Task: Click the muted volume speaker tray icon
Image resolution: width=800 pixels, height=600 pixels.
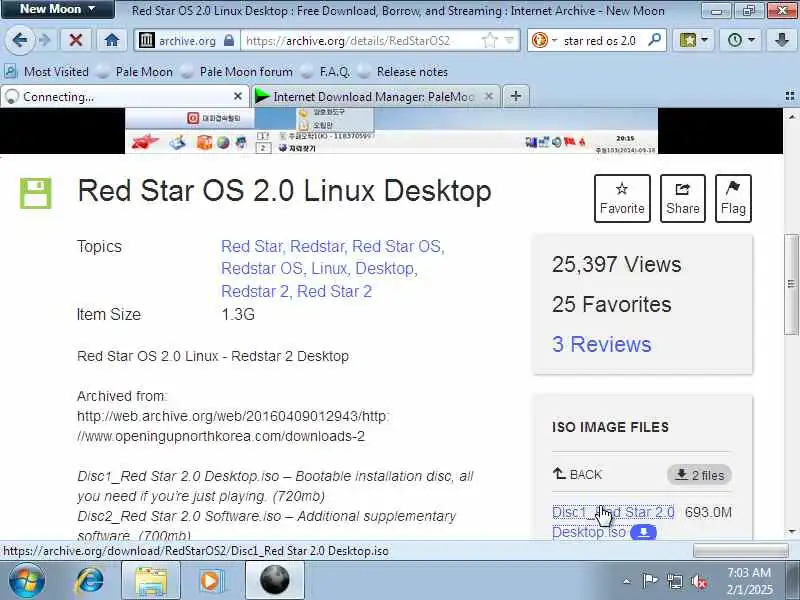Action: (x=699, y=581)
